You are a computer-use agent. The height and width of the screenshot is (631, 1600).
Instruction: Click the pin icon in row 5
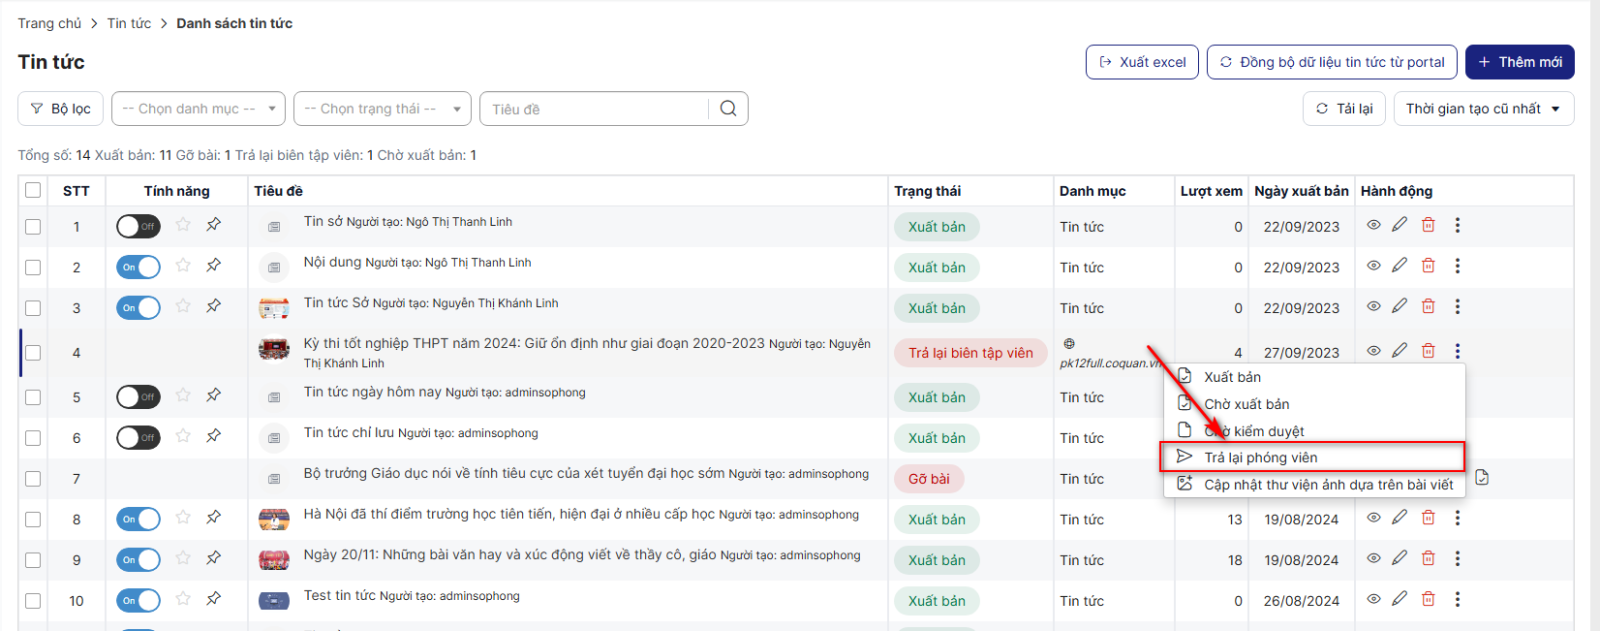[x=213, y=396]
